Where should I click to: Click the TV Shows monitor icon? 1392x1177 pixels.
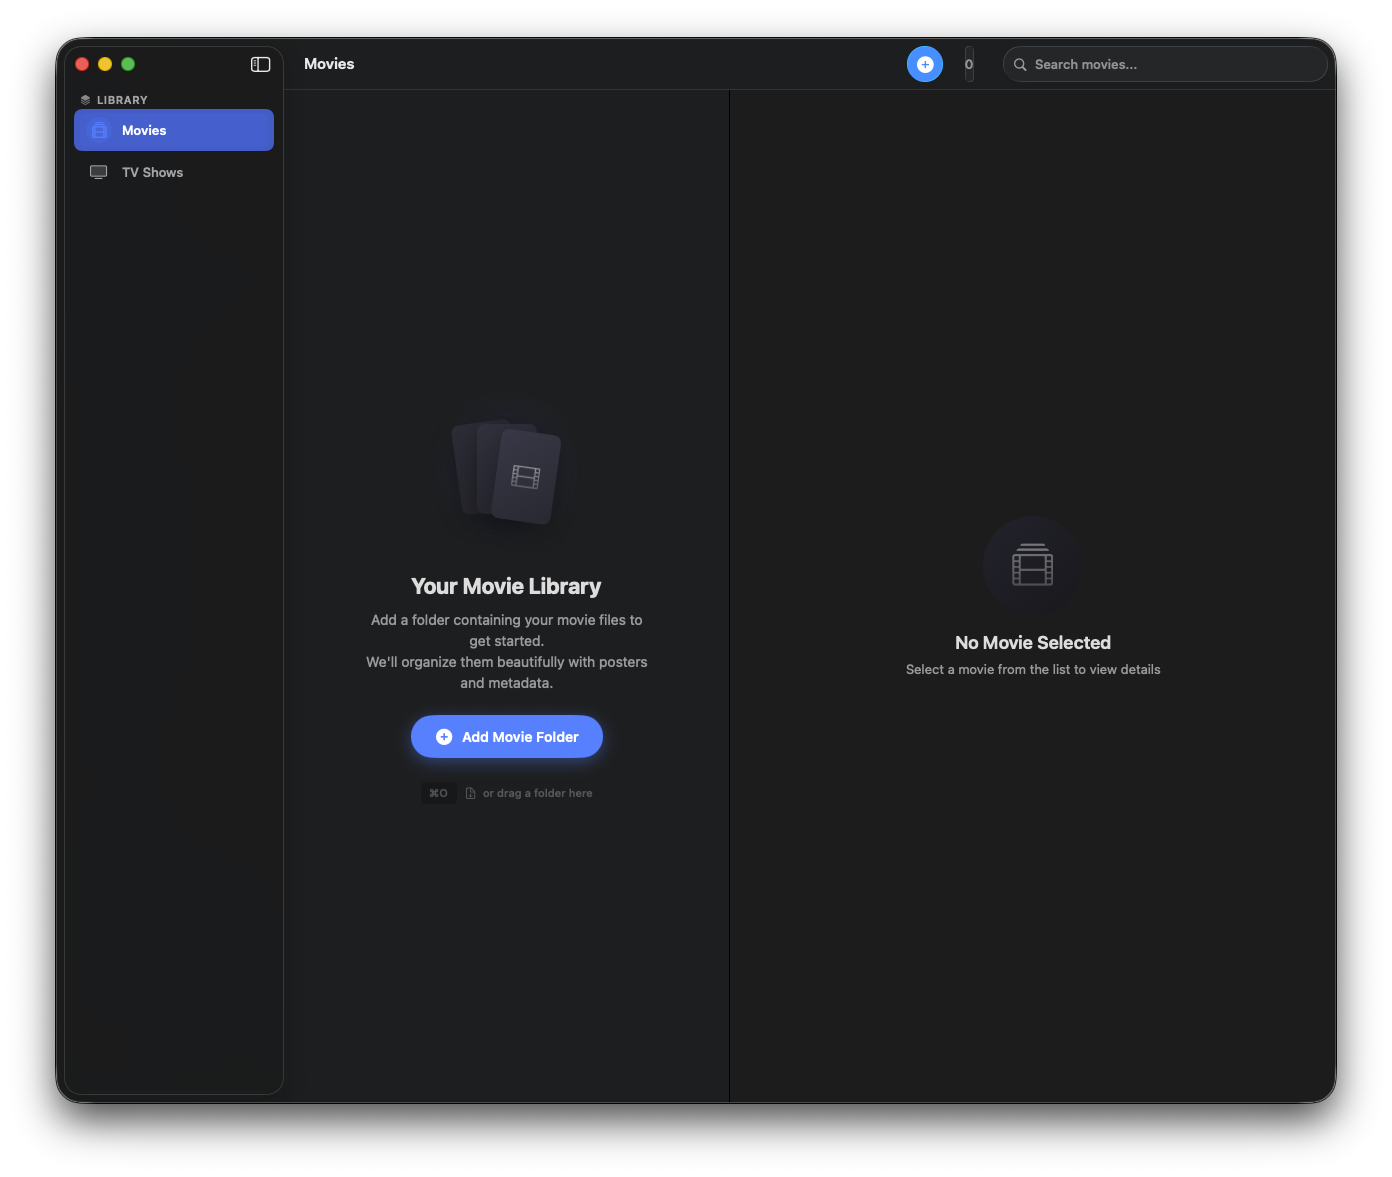99,172
